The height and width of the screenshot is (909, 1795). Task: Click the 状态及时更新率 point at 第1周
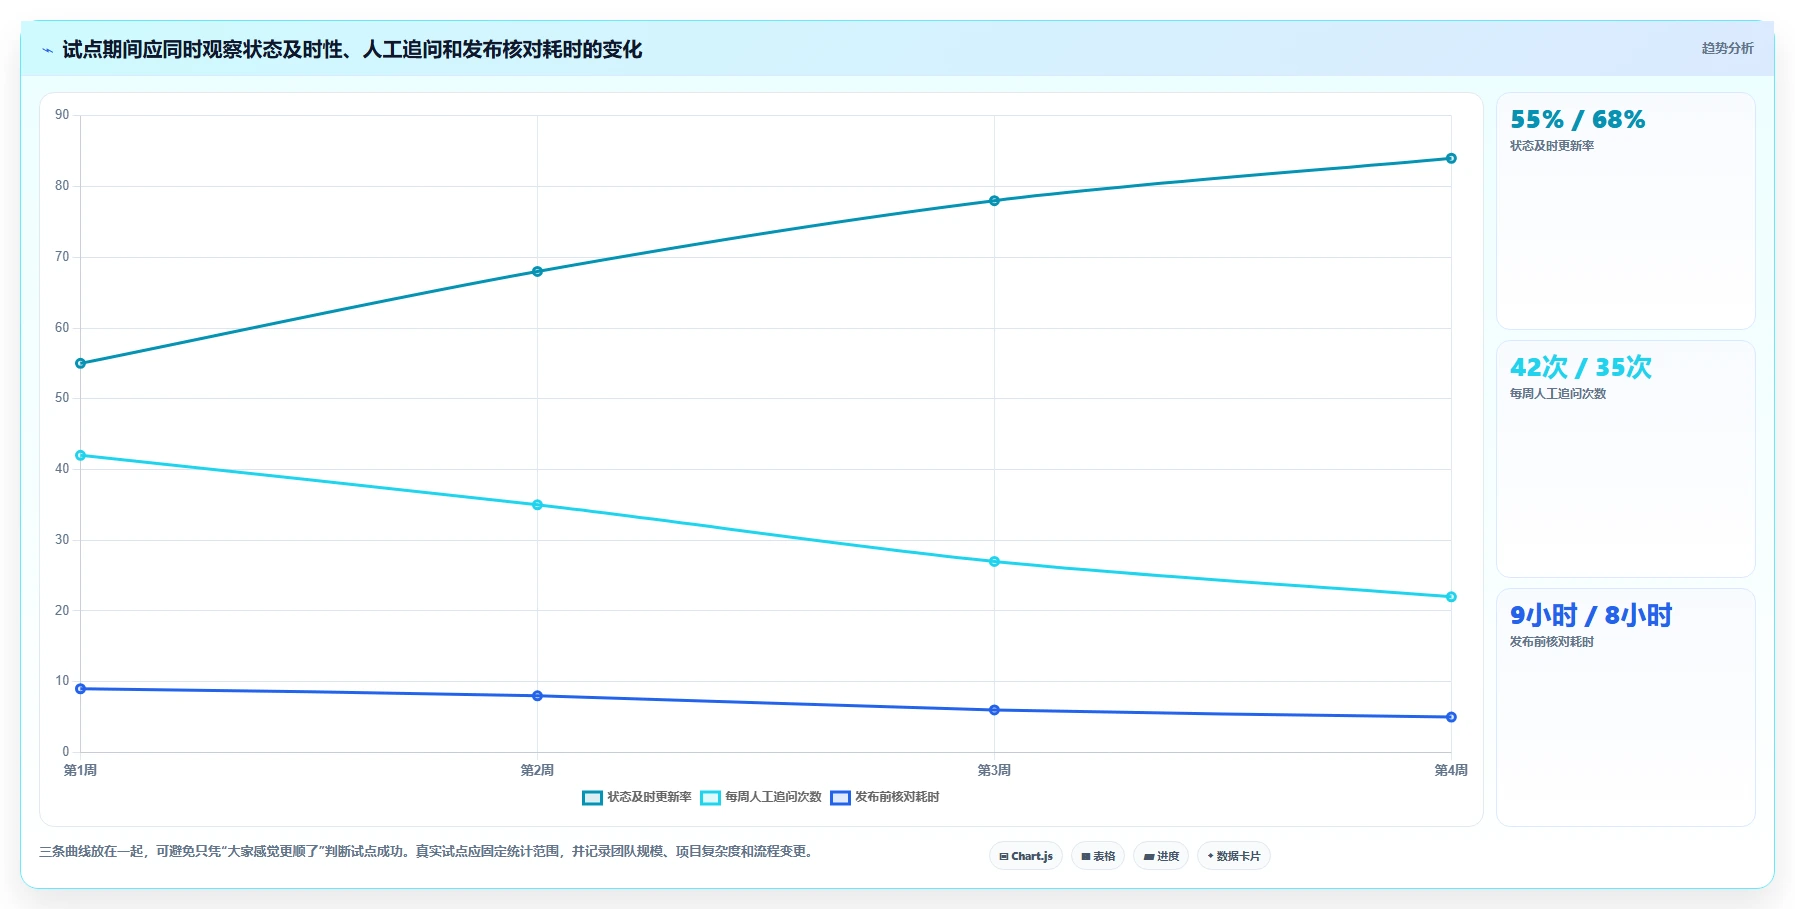(81, 364)
